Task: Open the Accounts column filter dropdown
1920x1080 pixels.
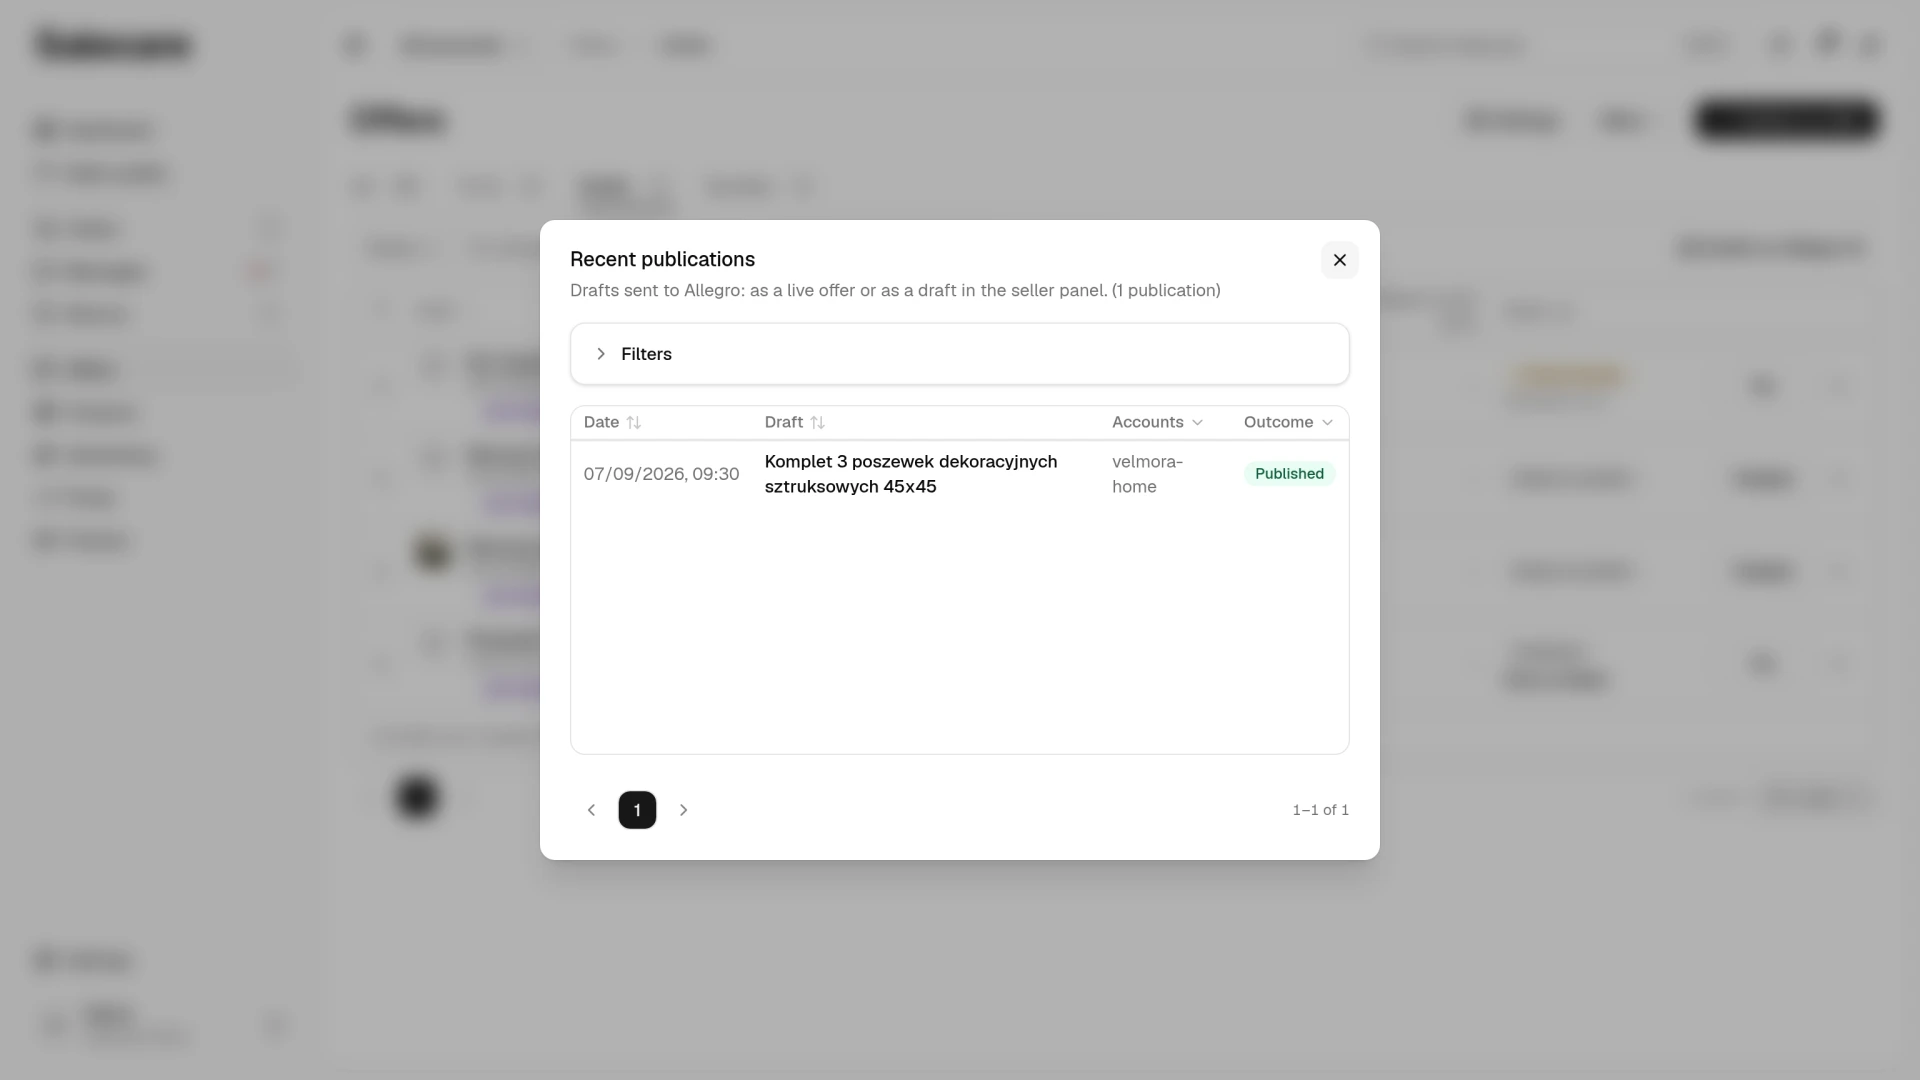Action: 1157,422
